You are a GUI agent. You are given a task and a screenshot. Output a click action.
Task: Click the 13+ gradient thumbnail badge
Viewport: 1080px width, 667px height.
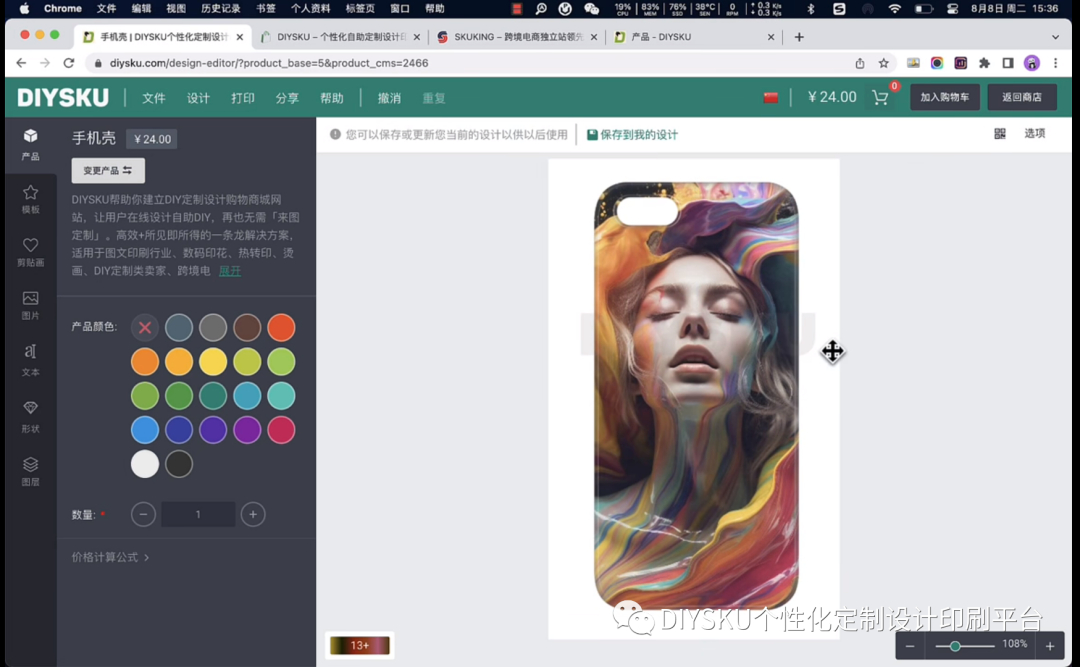click(360, 646)
